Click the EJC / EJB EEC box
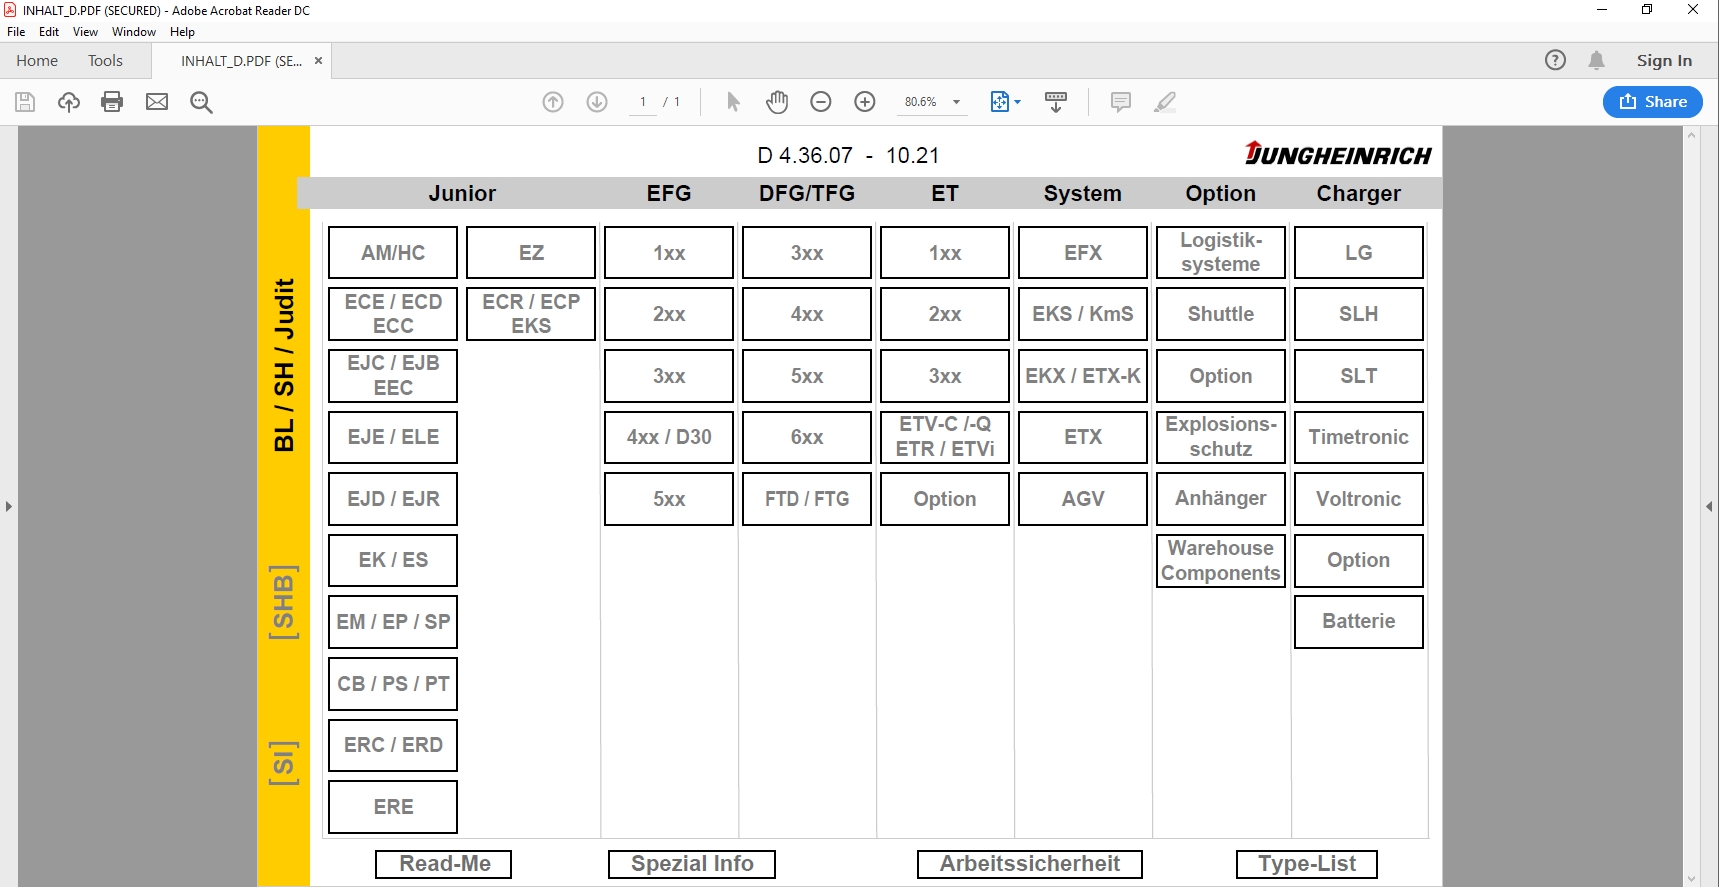This screenshot has height=887, width=1719. point(393,375)
